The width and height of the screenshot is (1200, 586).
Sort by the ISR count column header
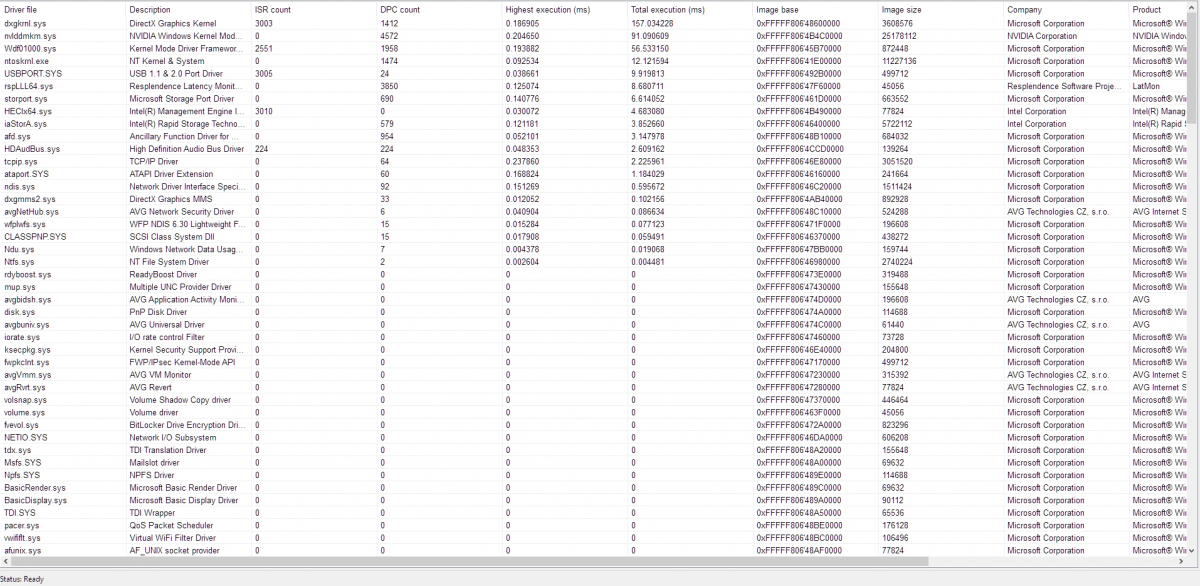pyautogui.click(x=313, y=9)
